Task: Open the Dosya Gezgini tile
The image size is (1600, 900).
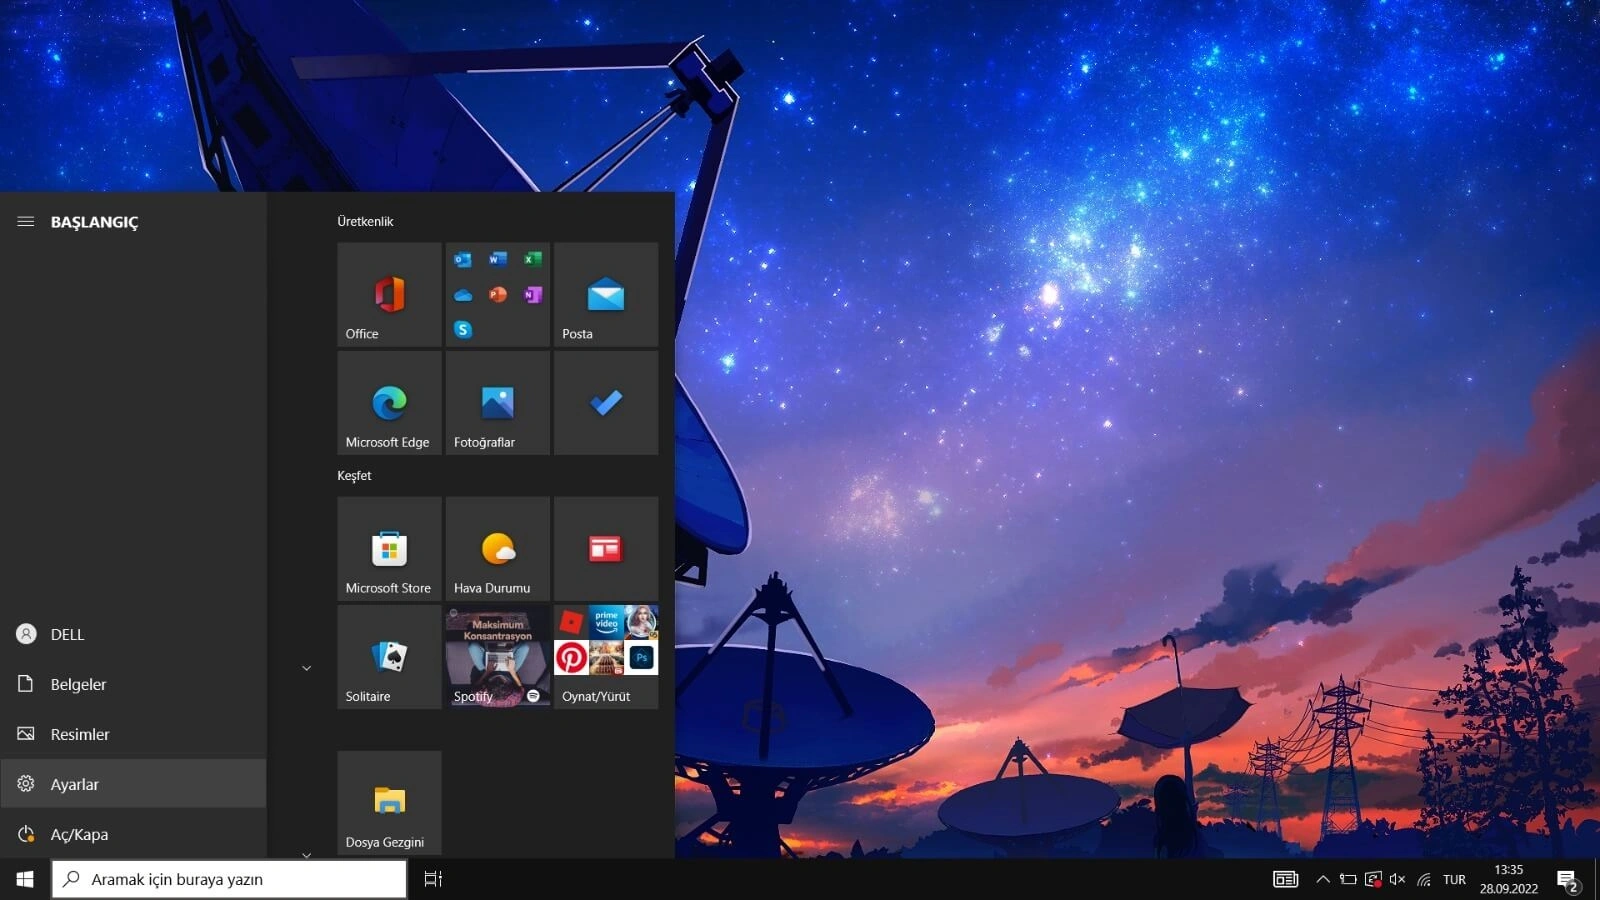Action: (389, 802)
